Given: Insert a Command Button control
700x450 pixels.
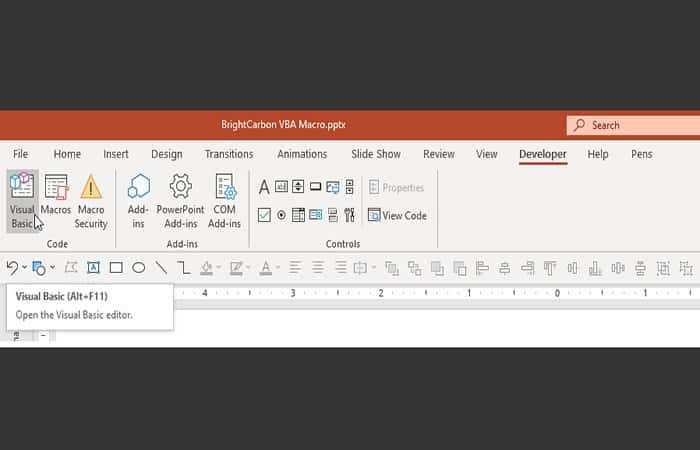Looking at the screenshot, I should 315,187.
